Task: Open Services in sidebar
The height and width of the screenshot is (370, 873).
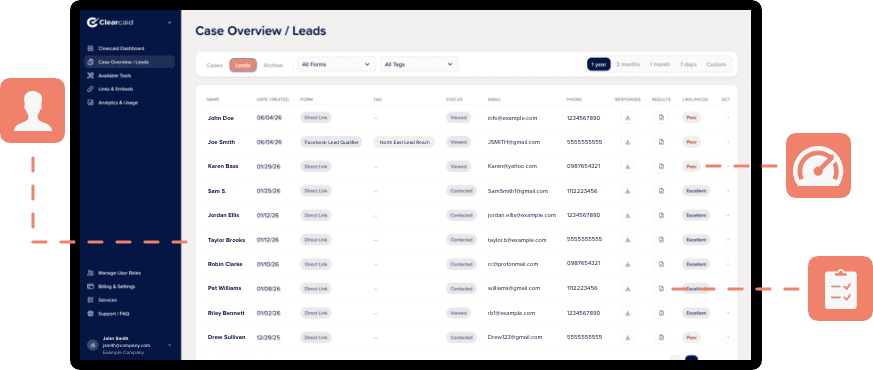Action: point(102,300)
